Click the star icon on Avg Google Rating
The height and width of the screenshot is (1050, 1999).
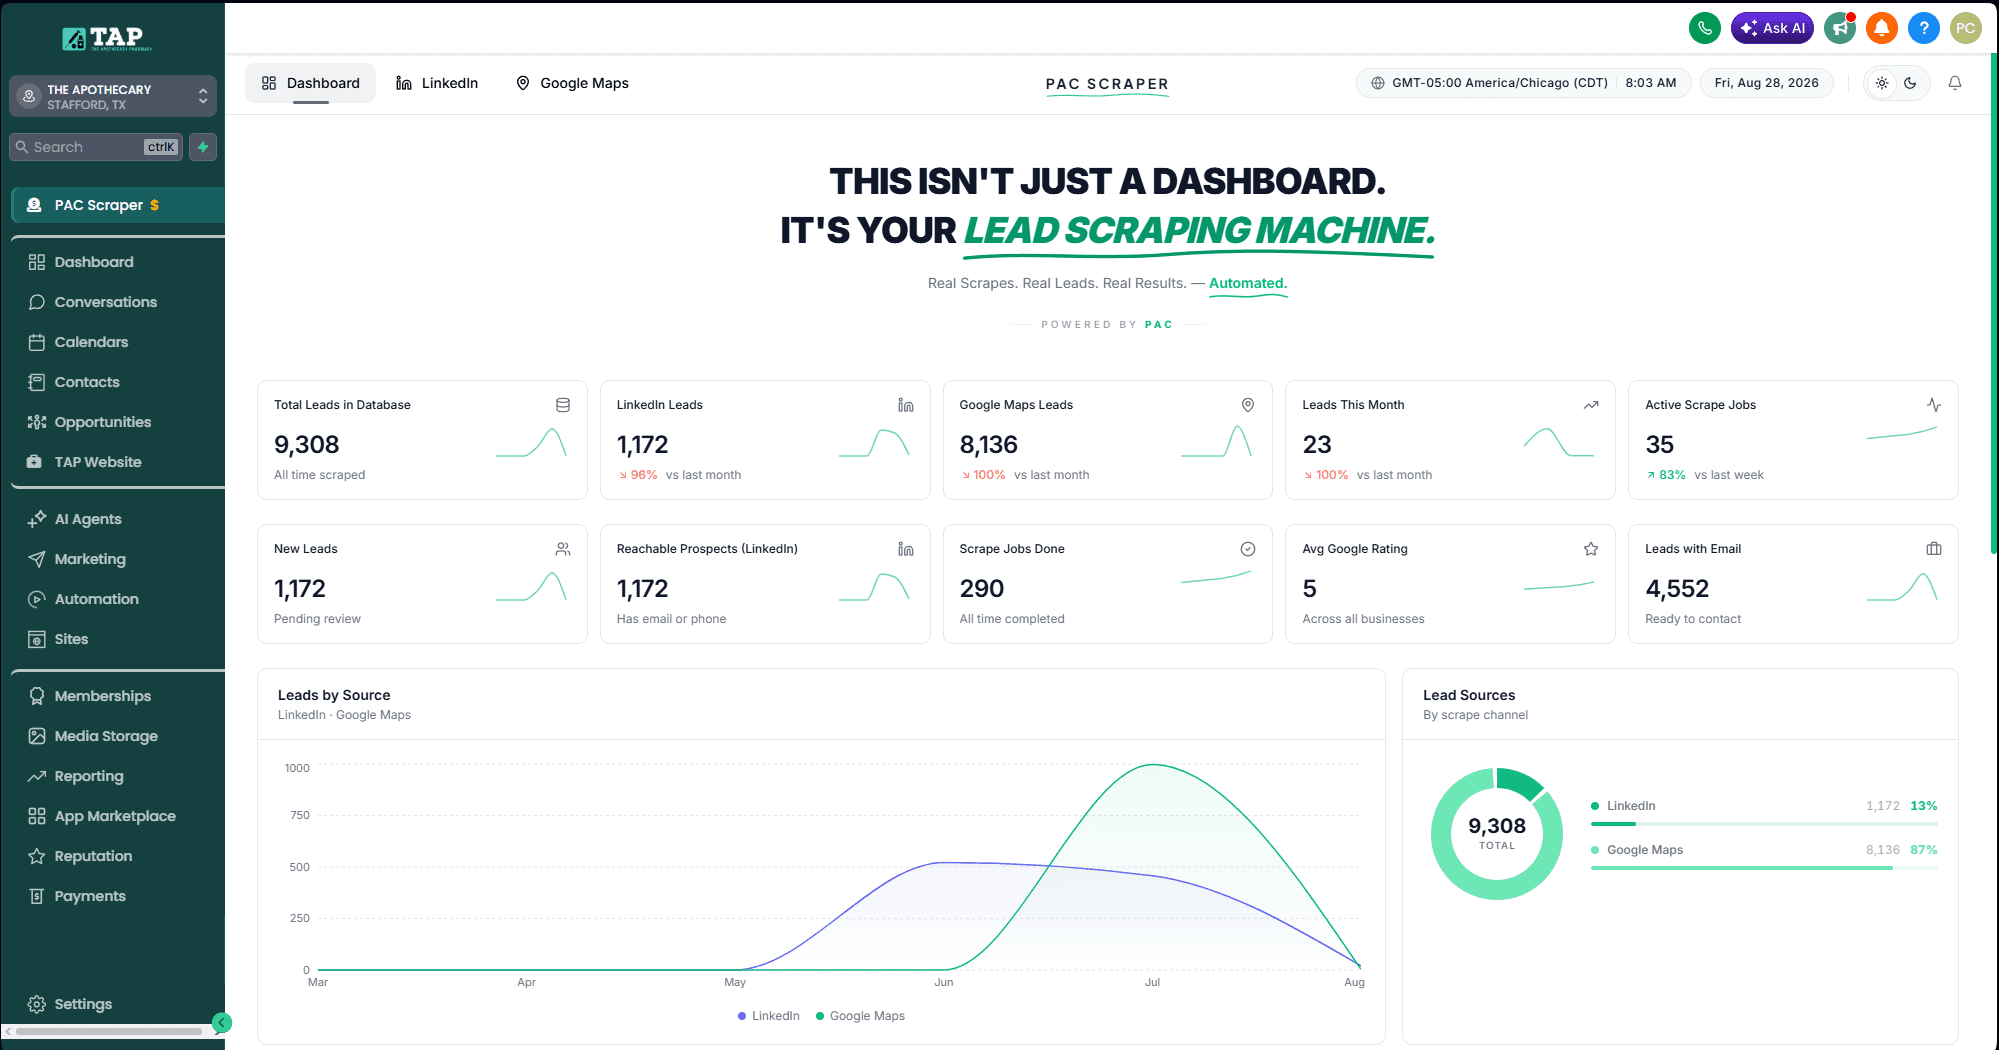[1591, 549]
